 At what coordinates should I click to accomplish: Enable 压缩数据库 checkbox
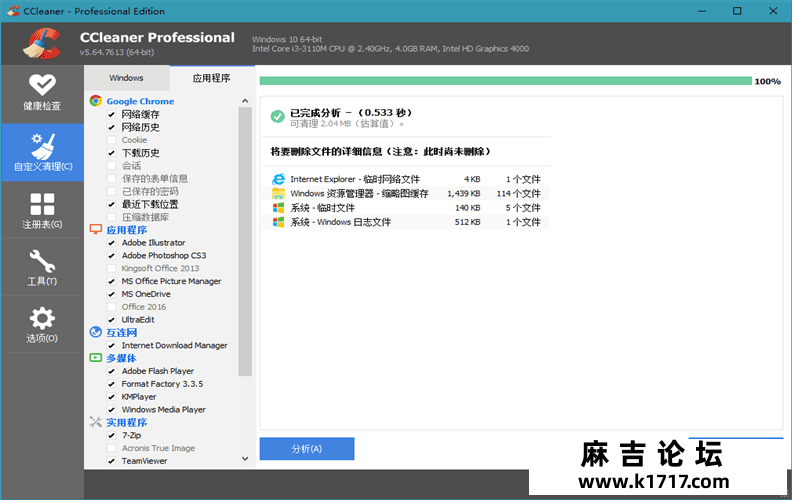pyautogui.click(x=112, y=217)
